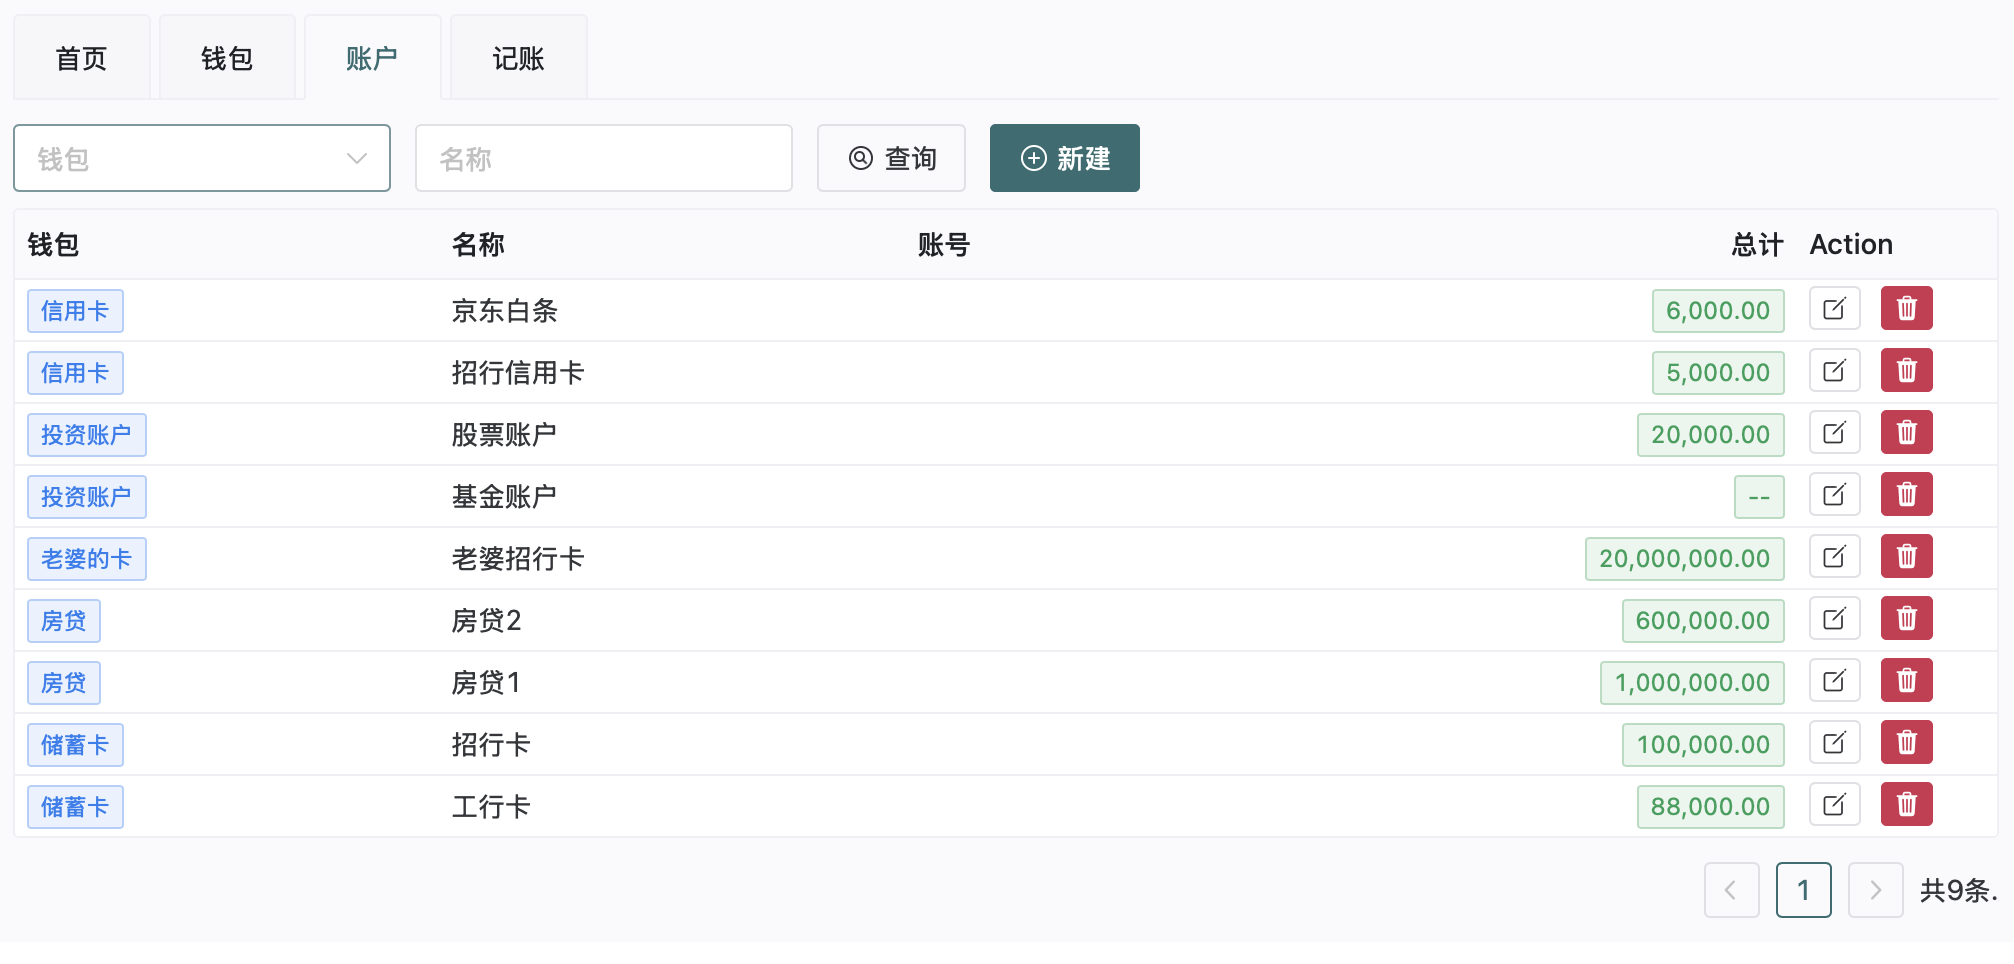Edit the 老婆招行卡 account row

point(1834,557)
